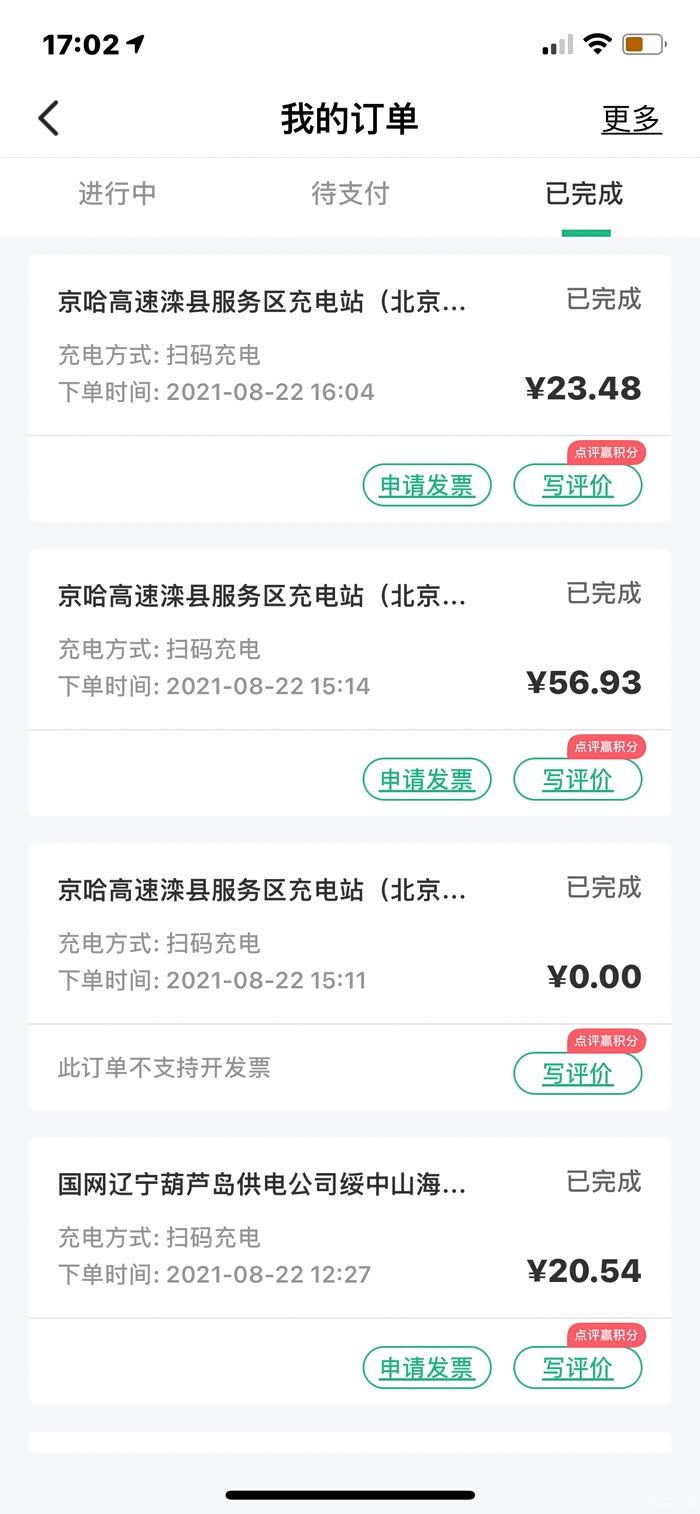Tap 写评价 for the ¥23.48 order

577,486
